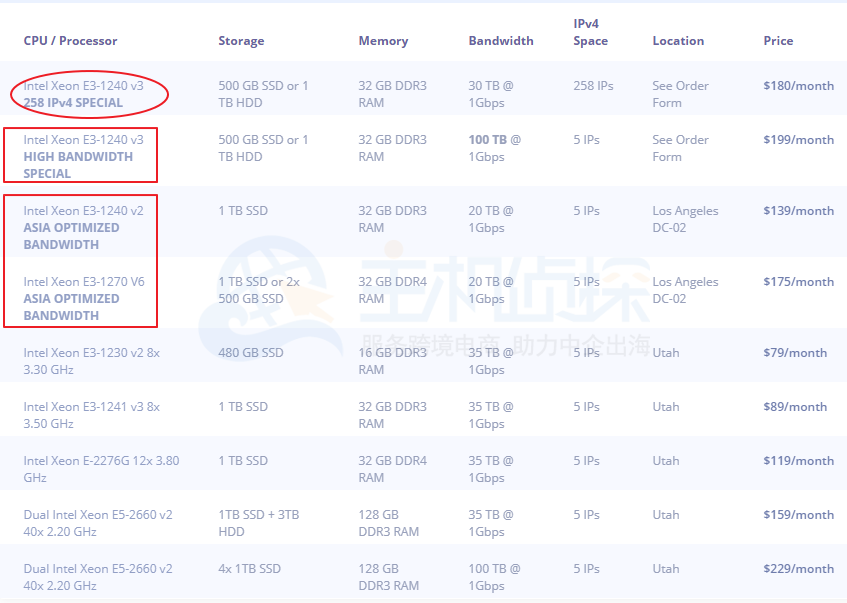Image resolution: width=847 pixels, height=603 pixels.
Task: Click the $89/month price
Action: (x=795, y=407)
